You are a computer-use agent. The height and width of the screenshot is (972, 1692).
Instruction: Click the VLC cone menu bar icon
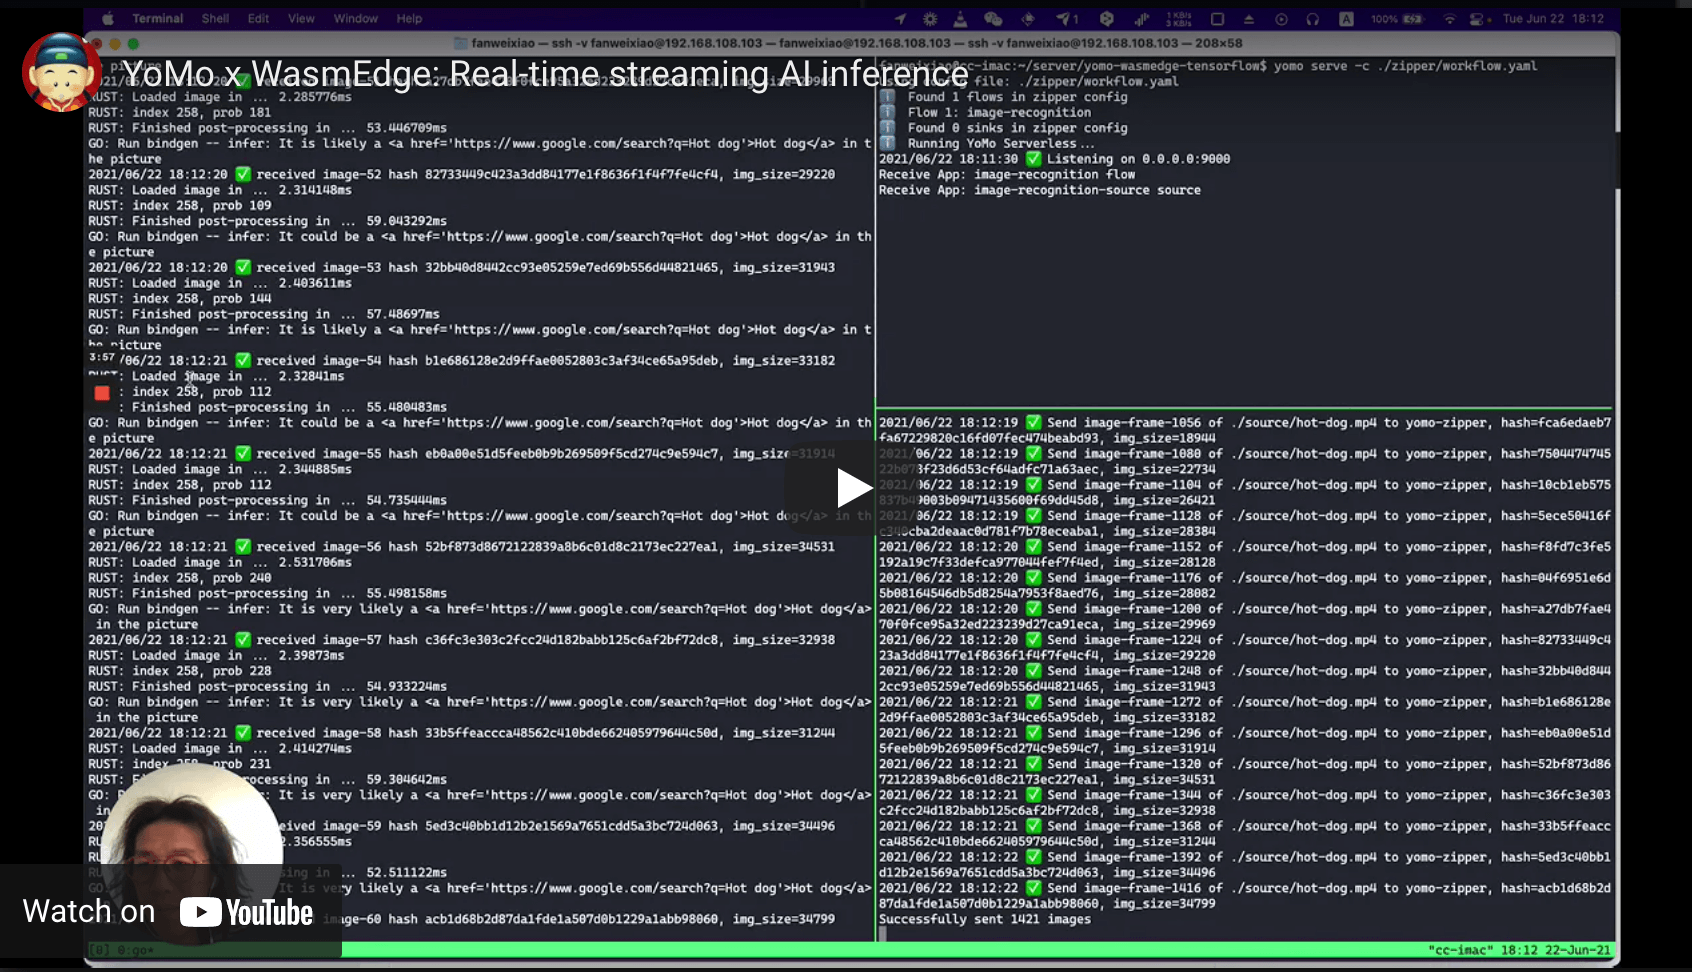[x=960, y=18]
